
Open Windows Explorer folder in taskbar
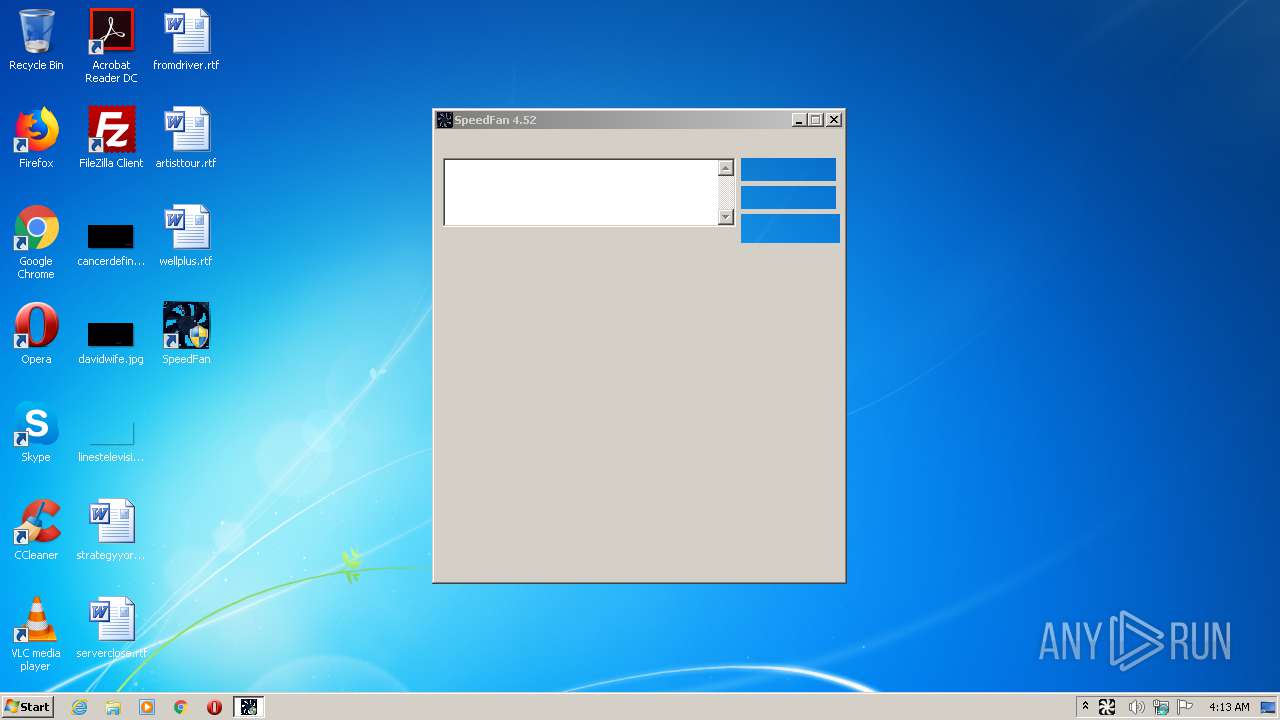pos(113,707)
